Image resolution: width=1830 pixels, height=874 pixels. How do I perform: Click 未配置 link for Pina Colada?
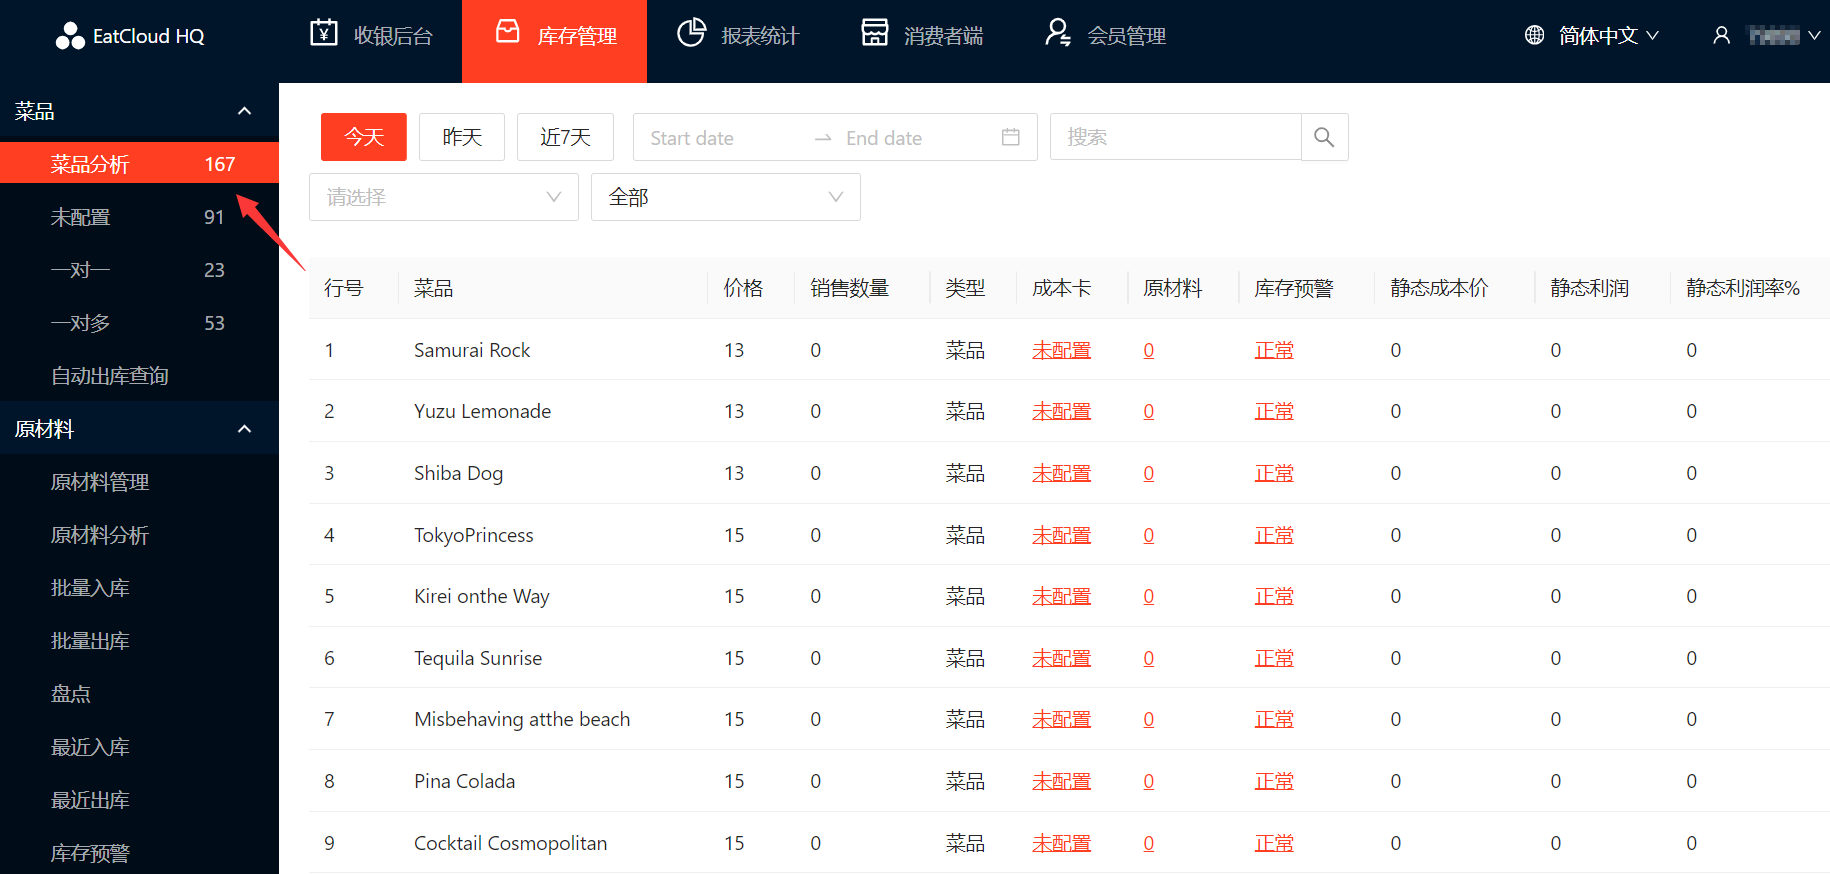[x=1061, y=781]
